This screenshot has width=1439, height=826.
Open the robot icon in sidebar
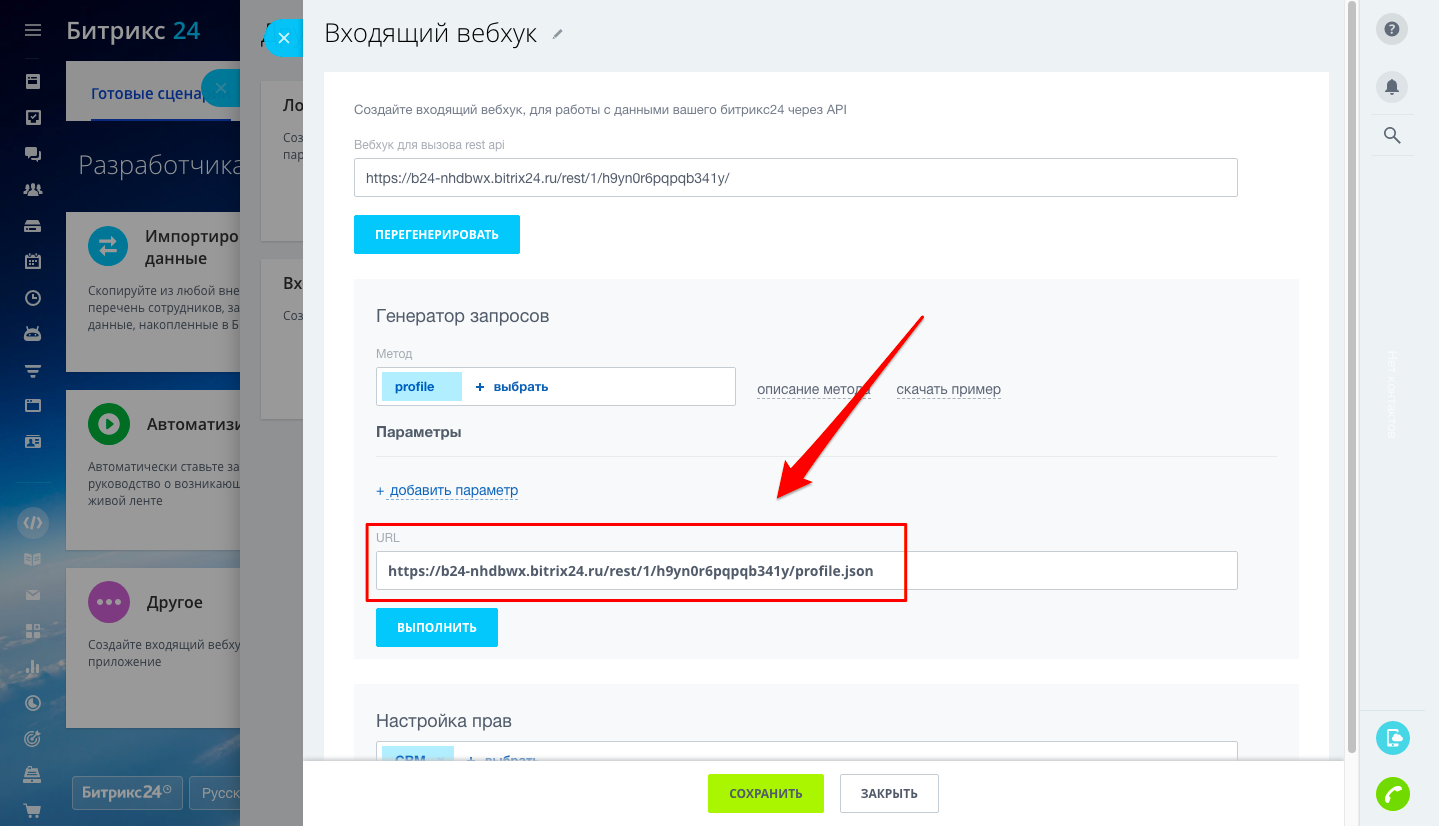(x=33, y=333)
